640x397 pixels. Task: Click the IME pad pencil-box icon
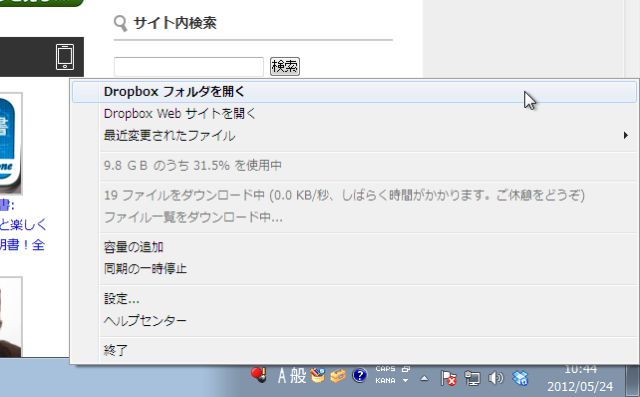click(317, 375)
